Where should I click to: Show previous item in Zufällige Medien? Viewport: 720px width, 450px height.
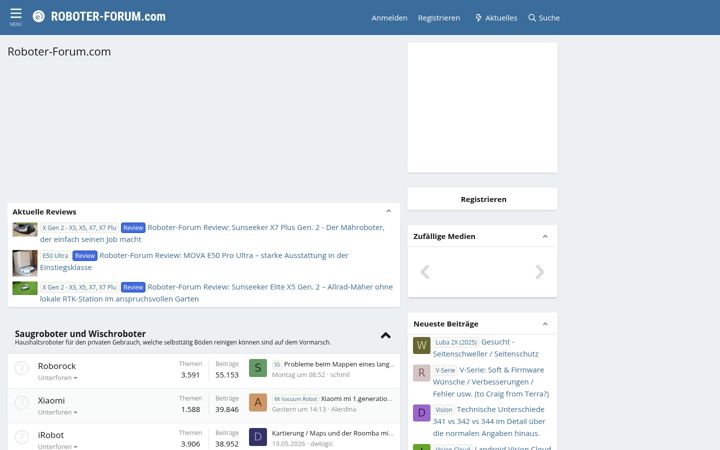(x=425, y=272)
